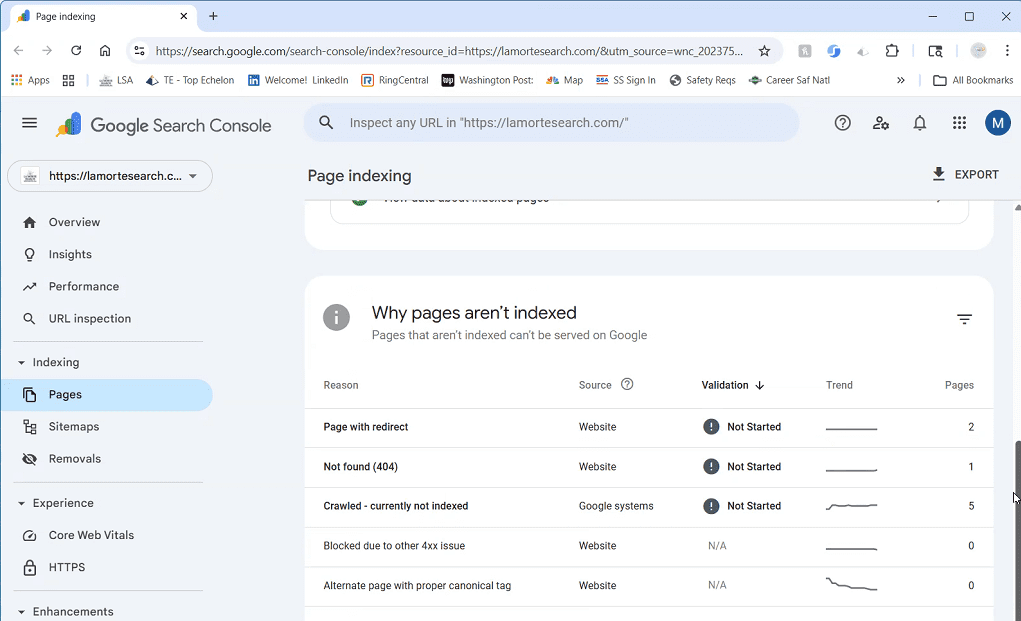1021x621 pixels.
Task: Reload the page in browser
Action: coord(76,51)
